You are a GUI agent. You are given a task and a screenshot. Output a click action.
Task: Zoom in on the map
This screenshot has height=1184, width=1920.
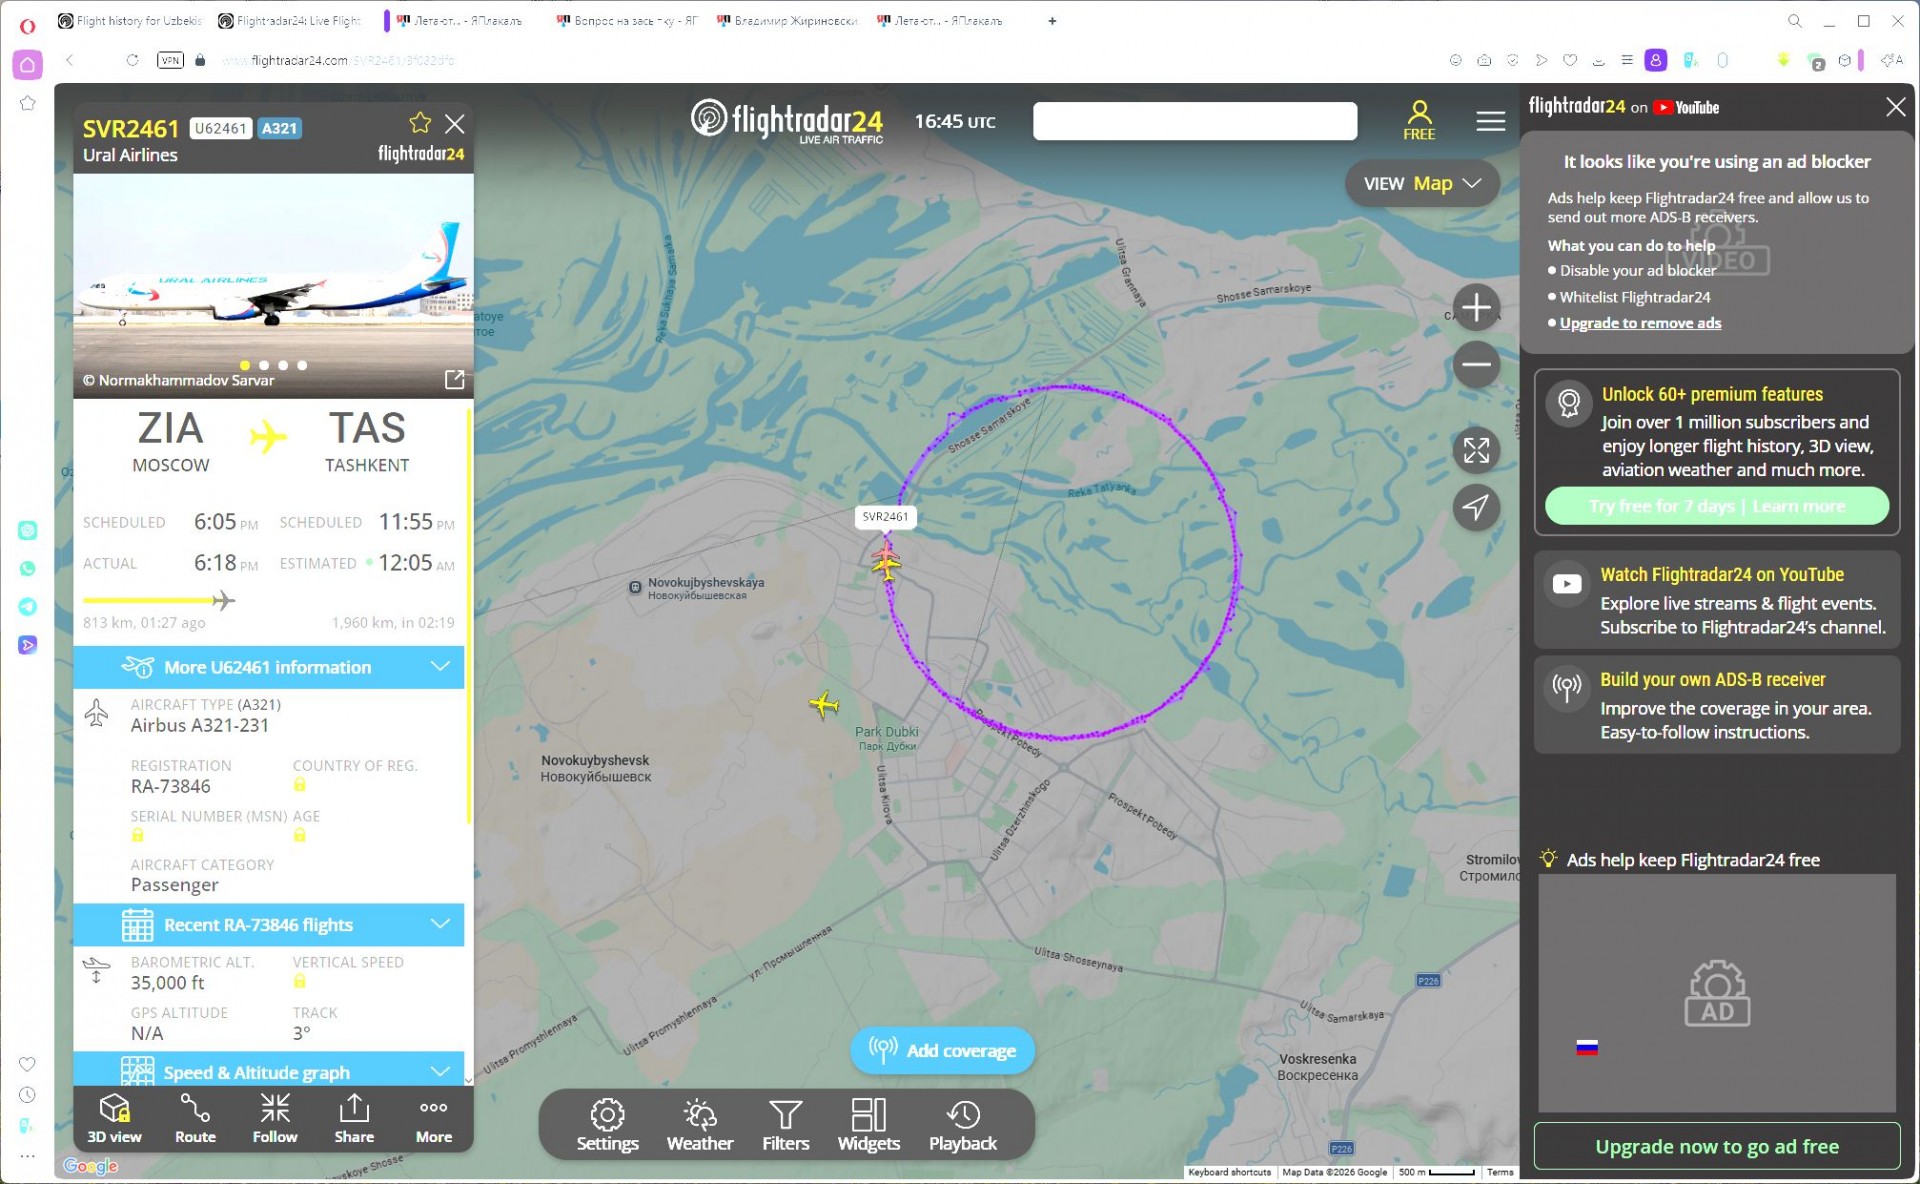[x=1476, y=307]
